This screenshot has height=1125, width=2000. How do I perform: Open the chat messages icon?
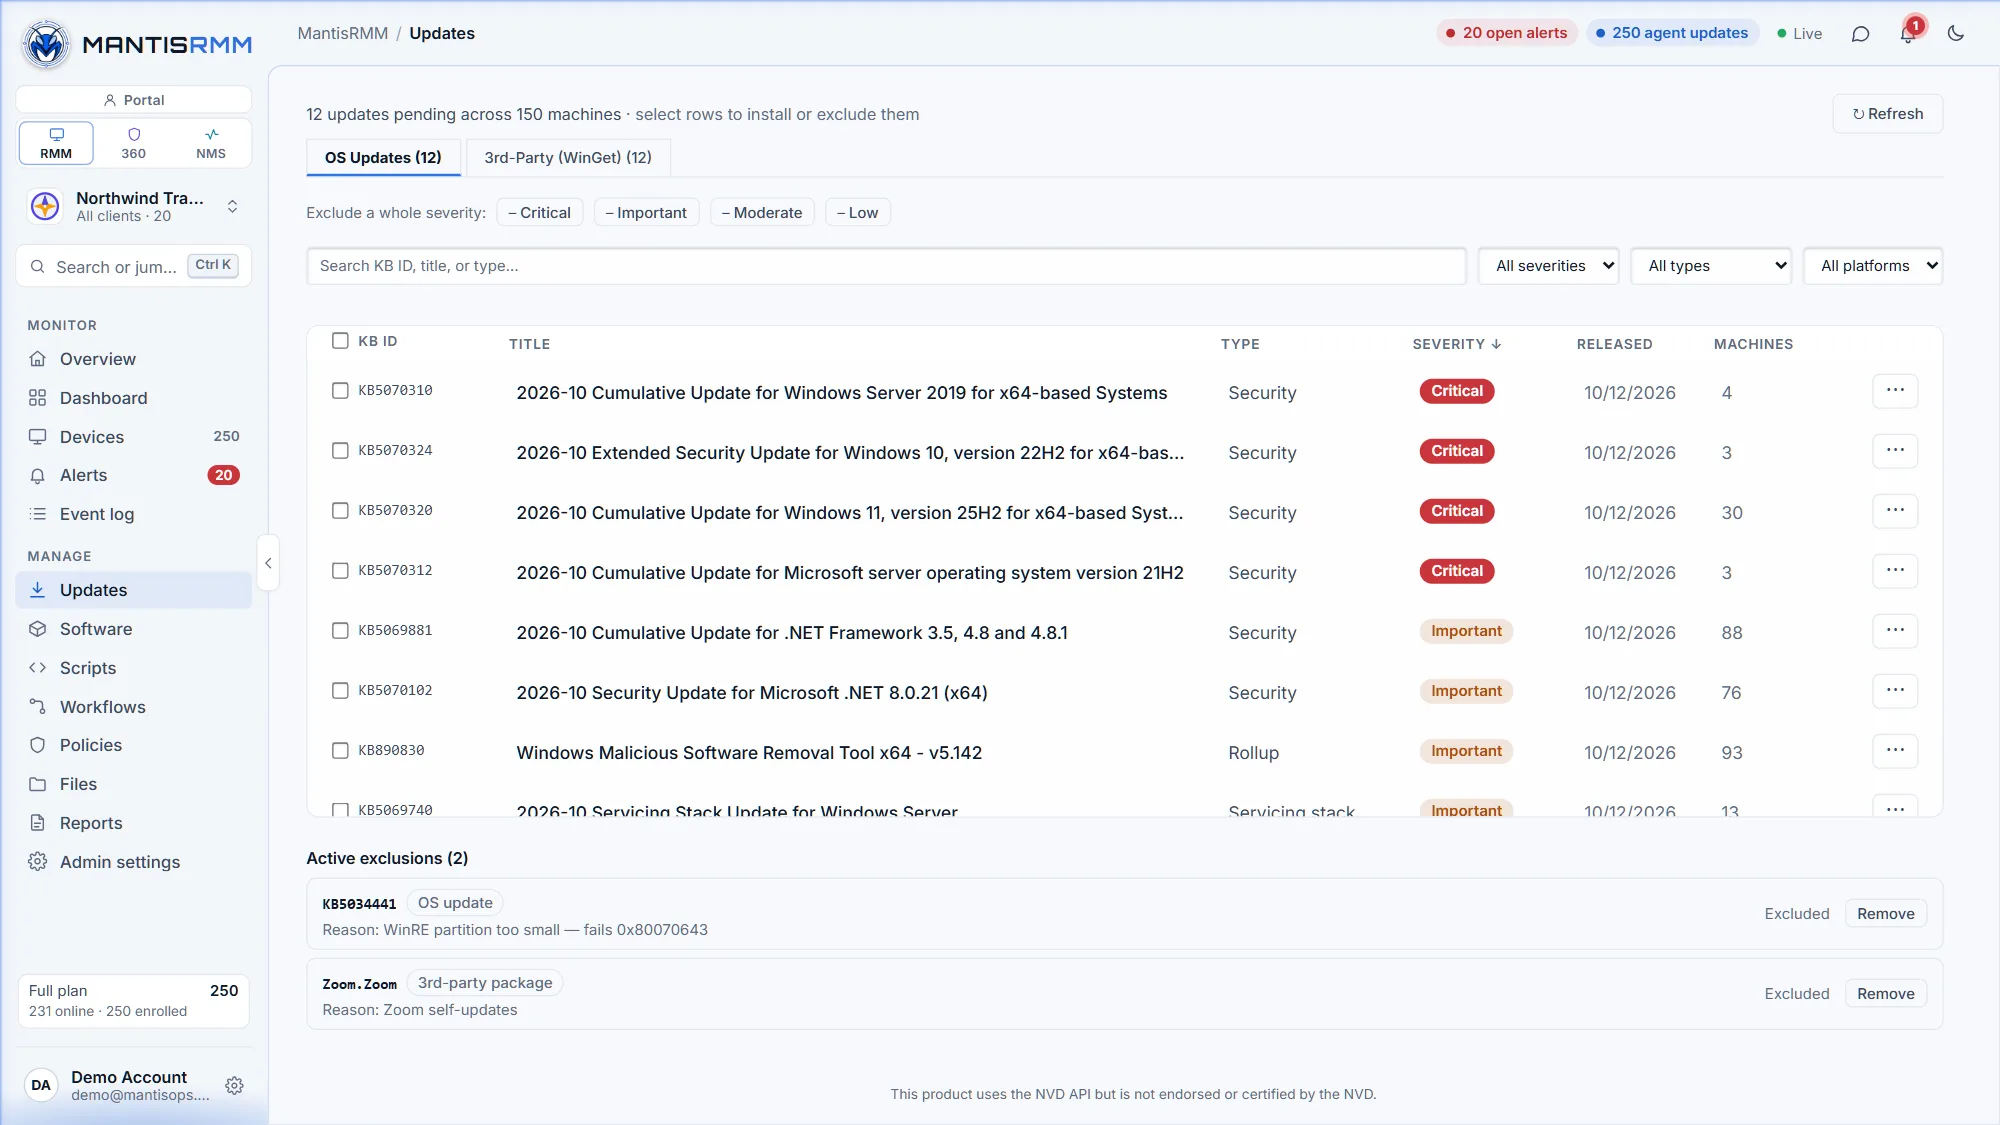tap(1860, 34)
